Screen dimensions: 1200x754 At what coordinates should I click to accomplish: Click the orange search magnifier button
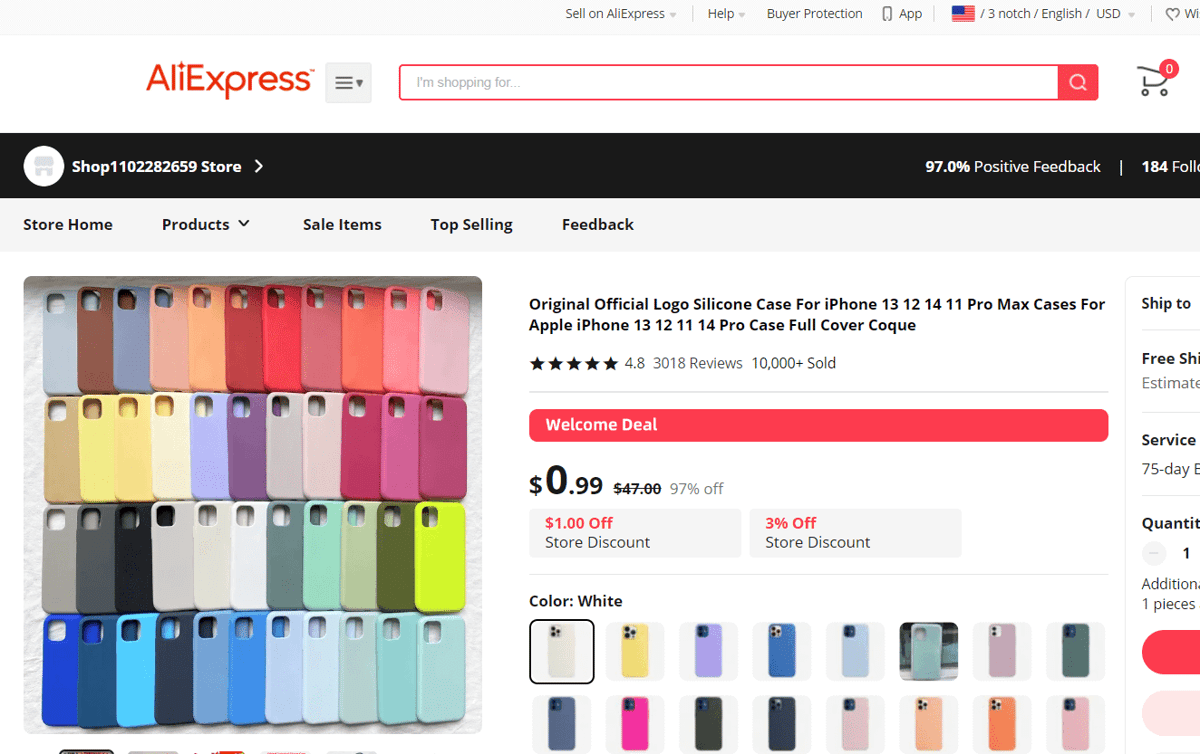click(1078, 82)
